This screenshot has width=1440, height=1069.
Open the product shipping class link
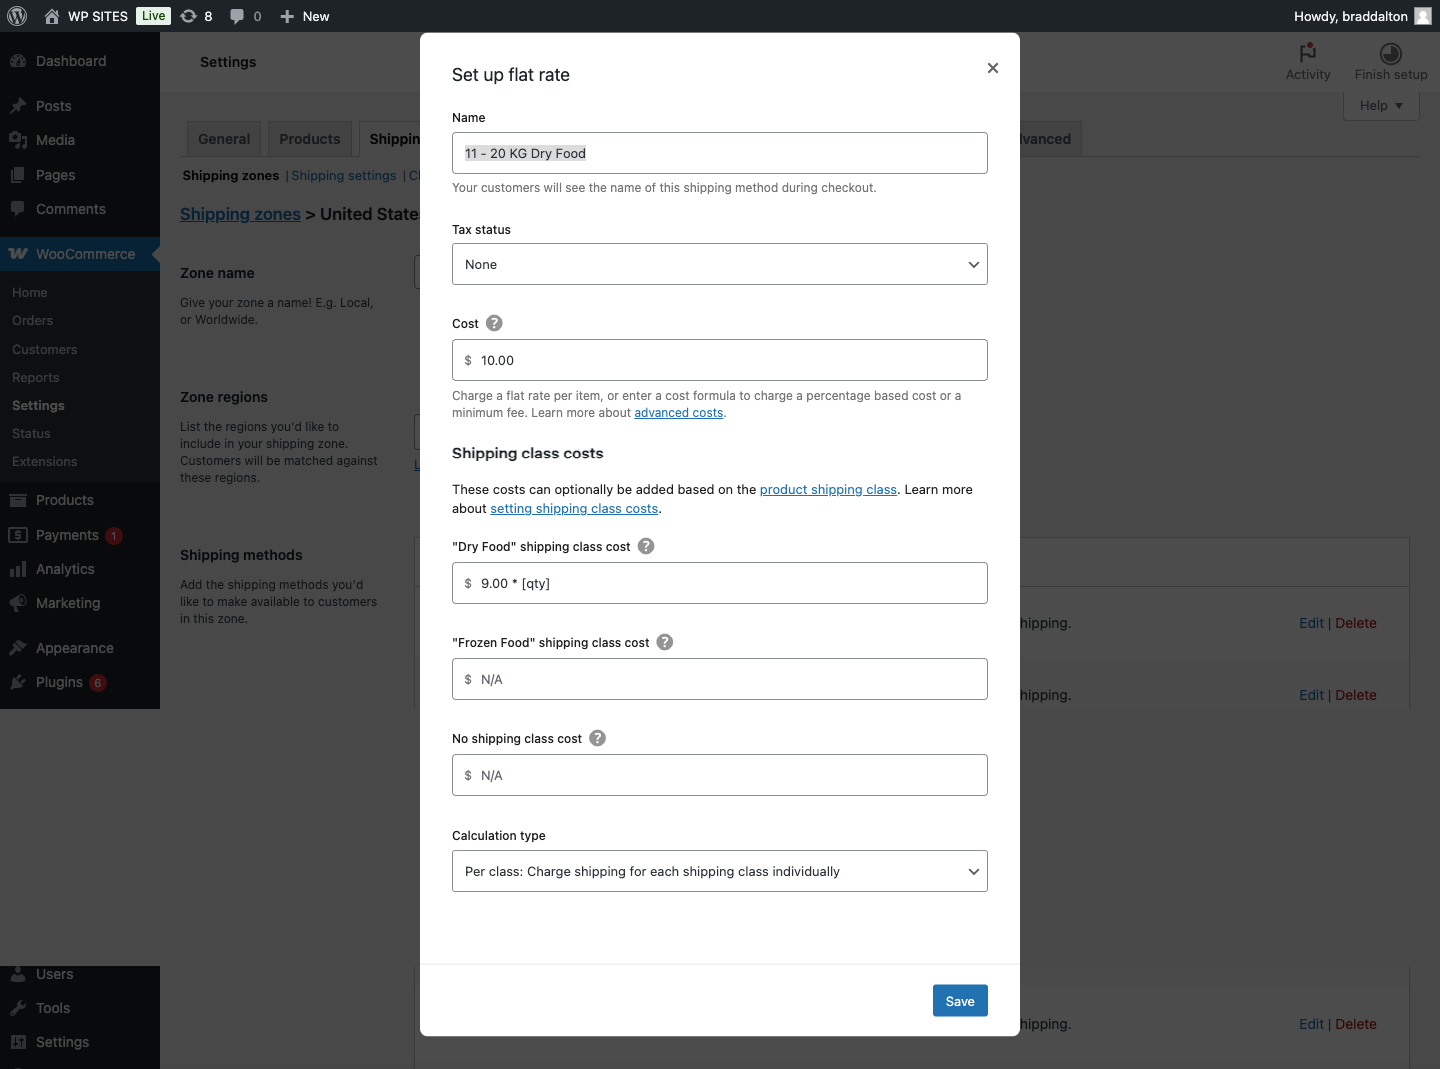[x=828, y=489]
